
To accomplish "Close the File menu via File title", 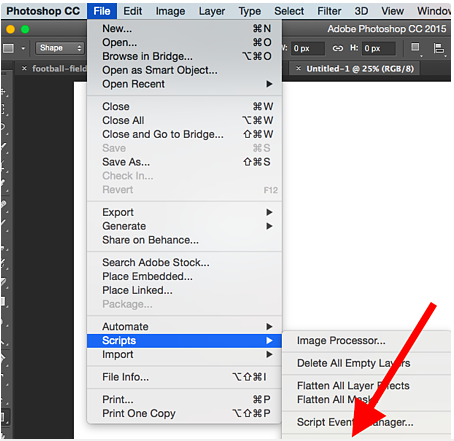I will [102, 11].
